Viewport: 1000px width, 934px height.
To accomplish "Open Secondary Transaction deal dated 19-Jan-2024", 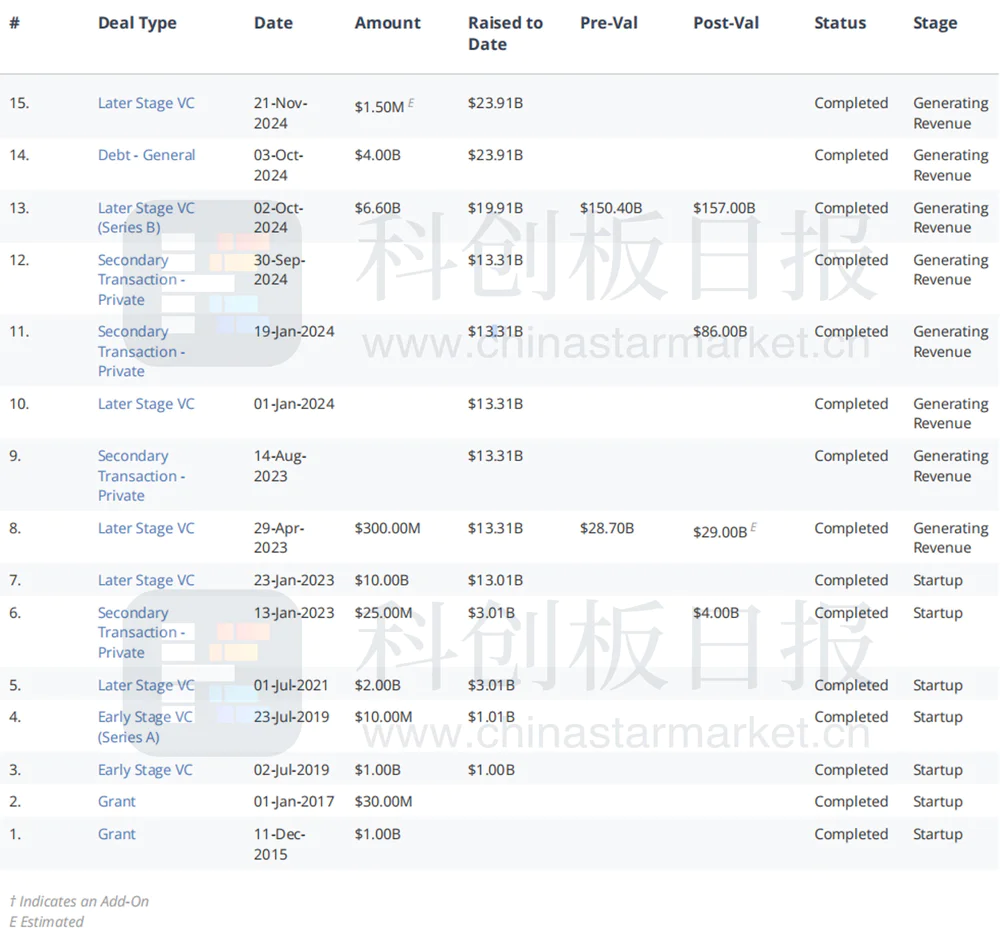I will coord(141,351).
